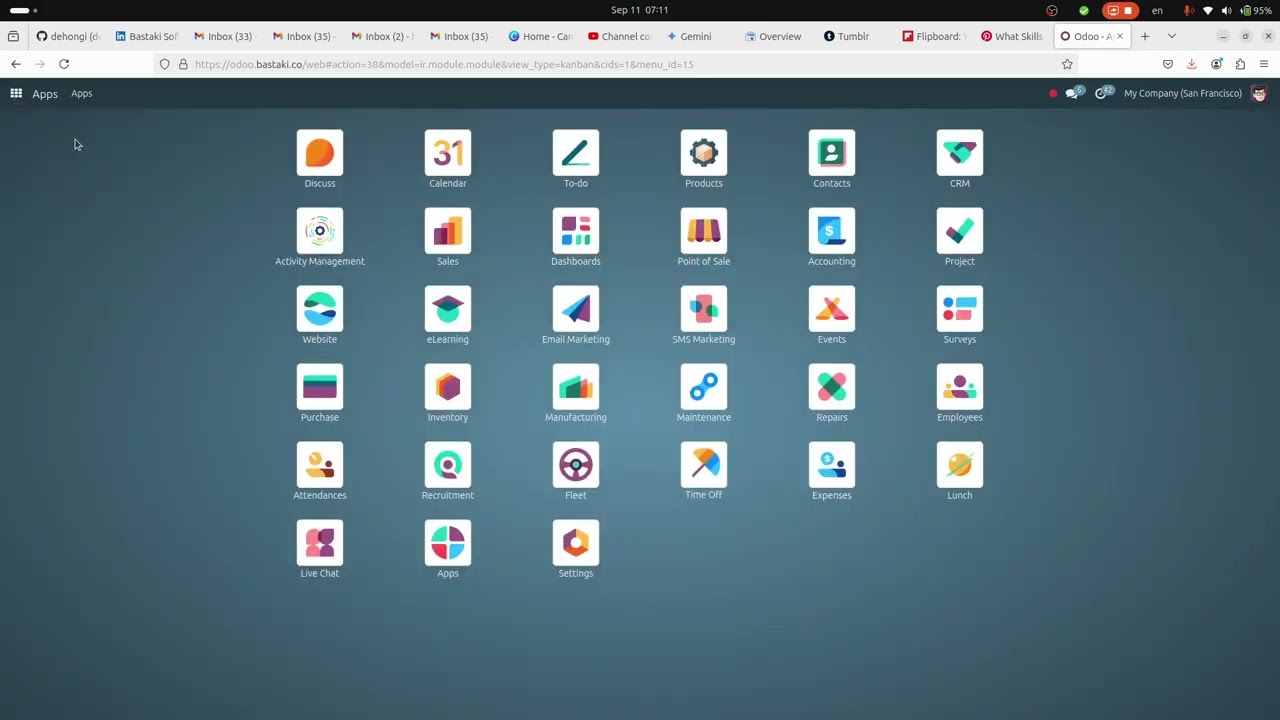This screenshot has width=1280, height=720.
Task: Switch to the Bastaki Software browser tab
Action: 146,36
